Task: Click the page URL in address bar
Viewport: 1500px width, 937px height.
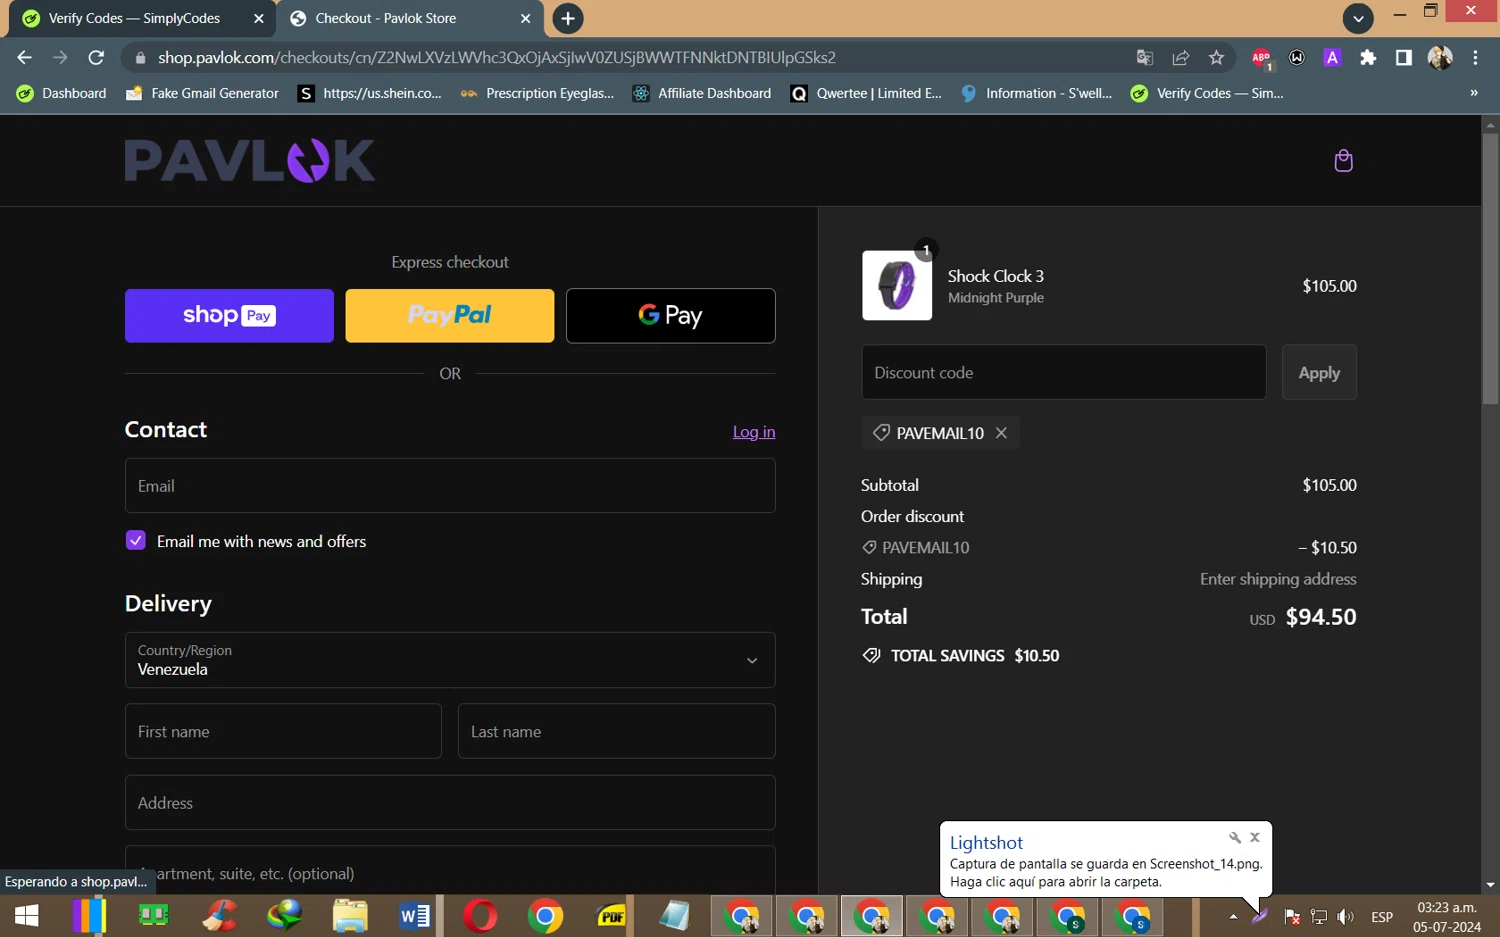Action: click(497, 58)
